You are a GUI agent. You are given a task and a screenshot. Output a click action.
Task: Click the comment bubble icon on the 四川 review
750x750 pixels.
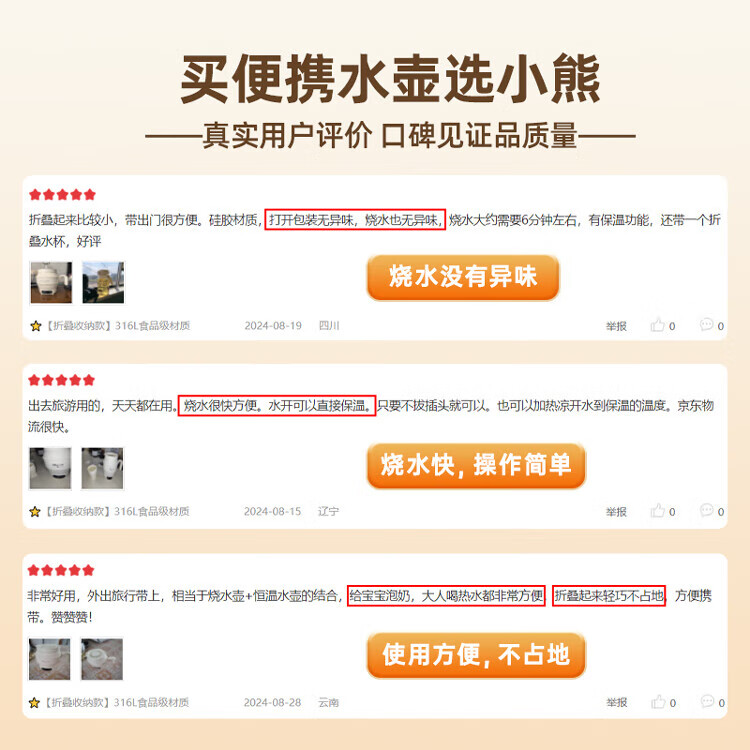point(706,325)
